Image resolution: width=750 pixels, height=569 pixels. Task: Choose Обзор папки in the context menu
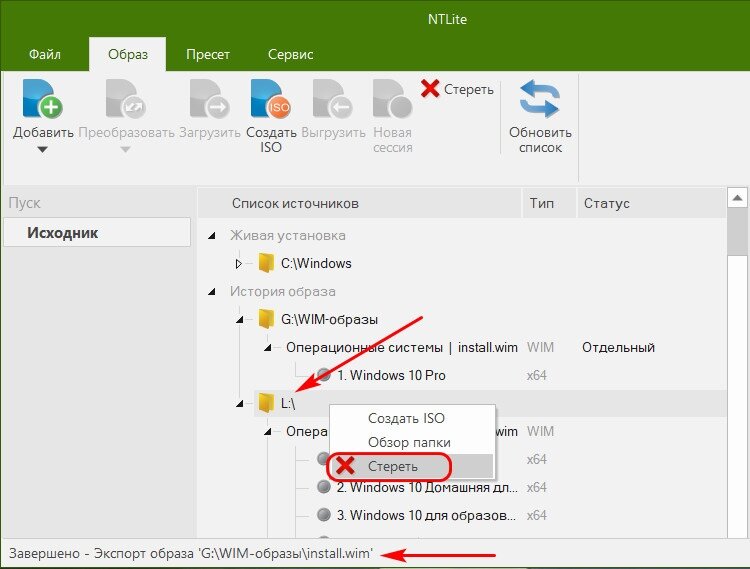coord(411,442)
